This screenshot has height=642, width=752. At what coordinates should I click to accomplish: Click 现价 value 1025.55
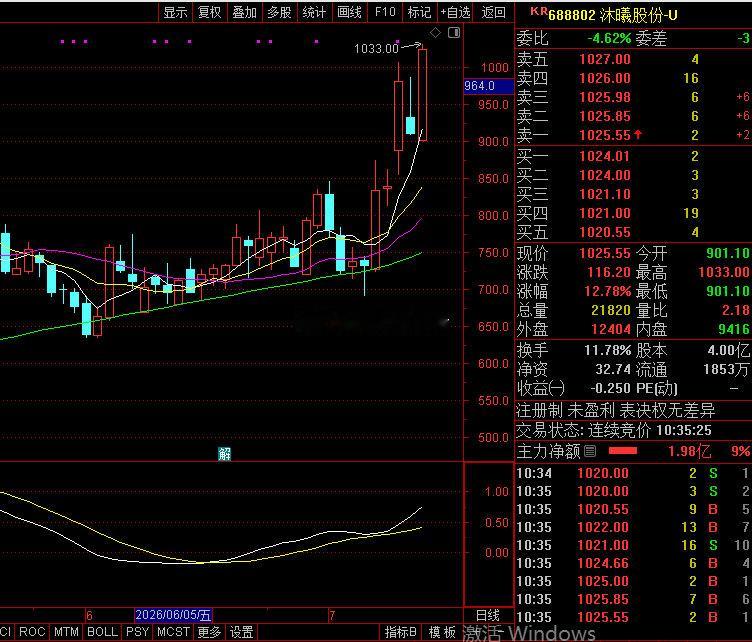(x=605, y=253)
